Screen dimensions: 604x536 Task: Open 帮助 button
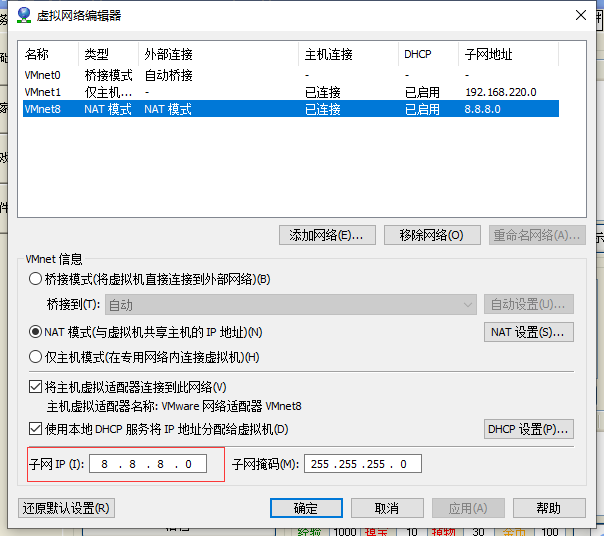click(549, 508)
